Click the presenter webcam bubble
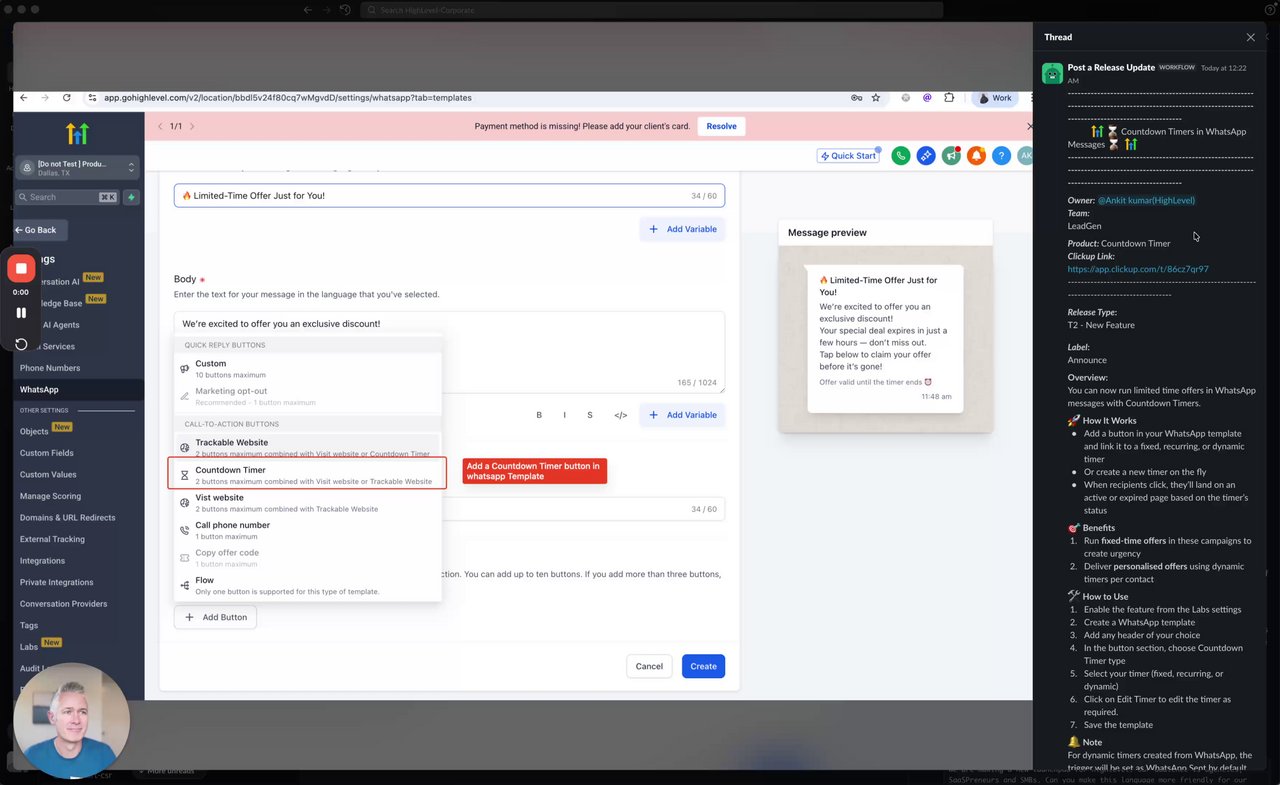The width and height of the screenshot is (1280, 785). pos(72,721)
